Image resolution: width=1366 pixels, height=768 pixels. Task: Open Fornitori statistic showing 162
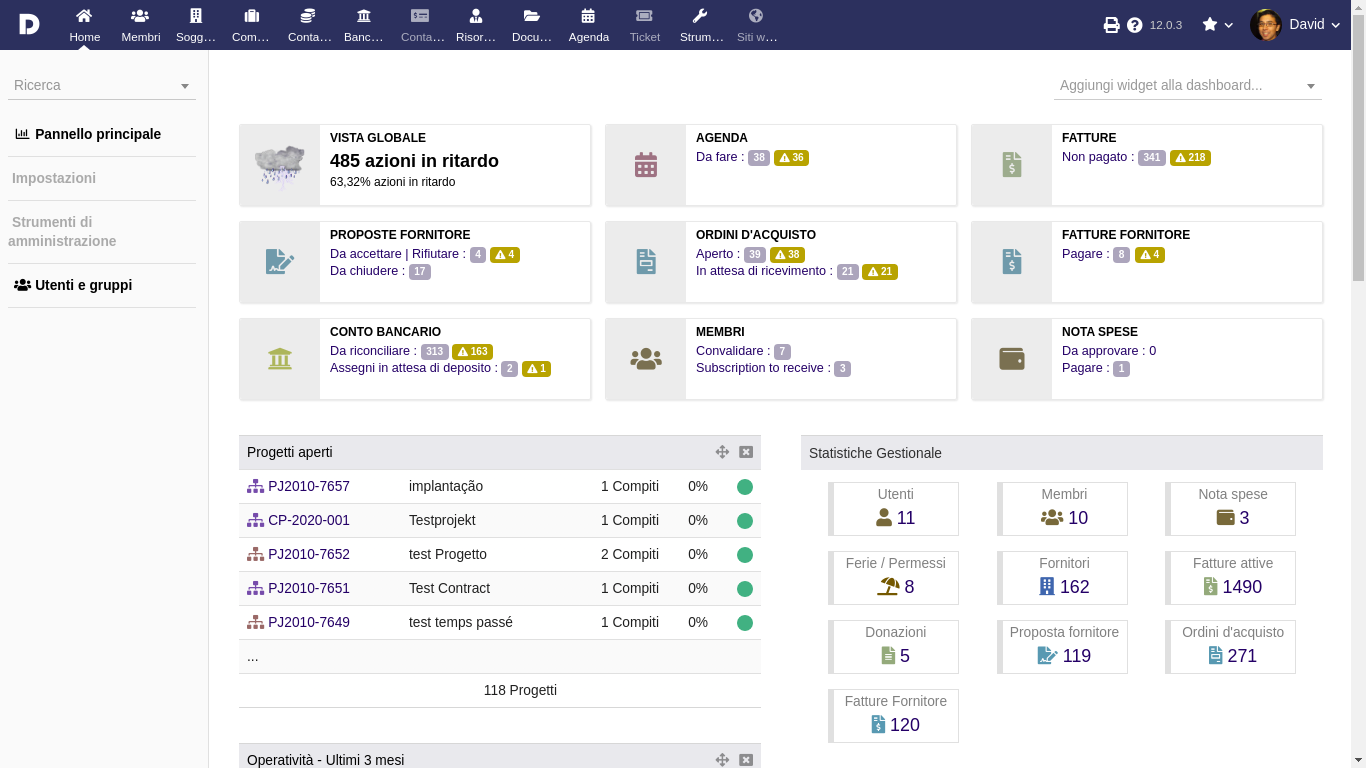coord(1063,578)
